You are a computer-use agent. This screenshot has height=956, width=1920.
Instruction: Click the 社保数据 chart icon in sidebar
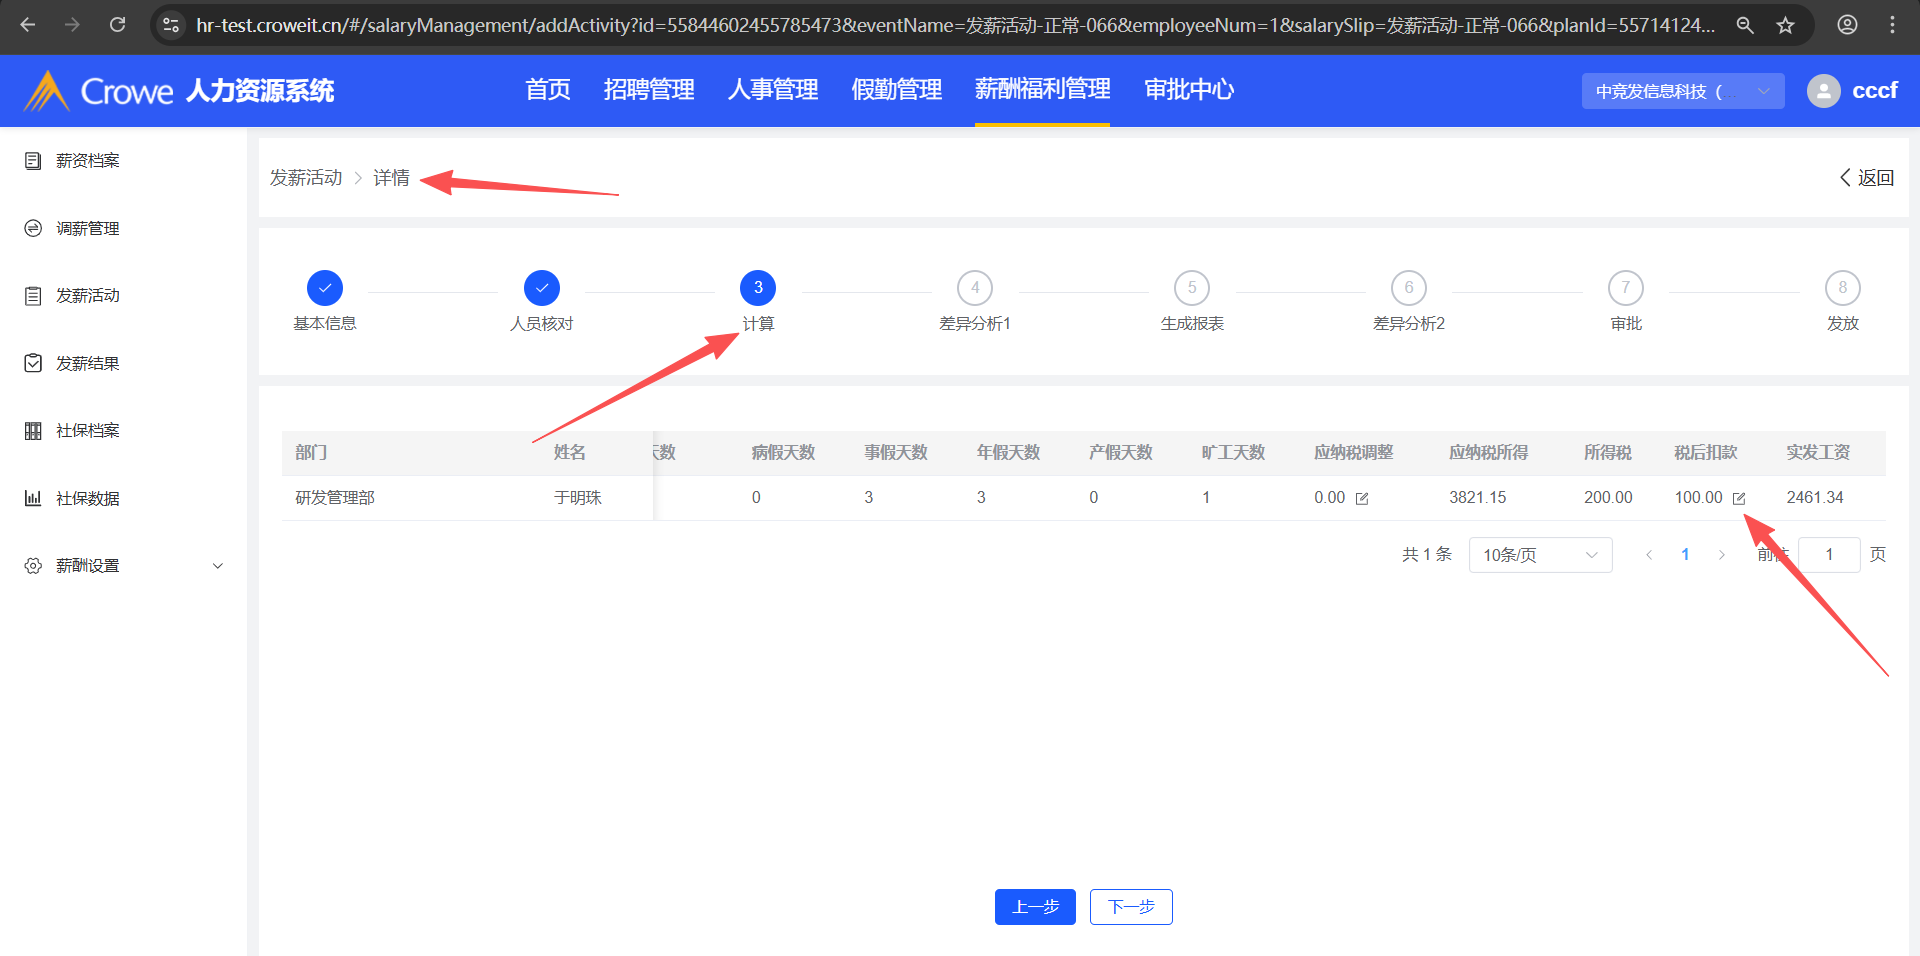point(33,498)
